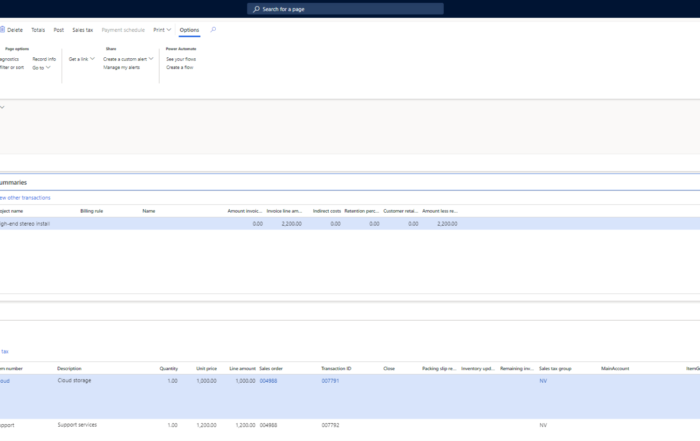This screenshot has height=441, width=700.
Task: Click the magnifier in the page search box
Action: coord(256,9)
